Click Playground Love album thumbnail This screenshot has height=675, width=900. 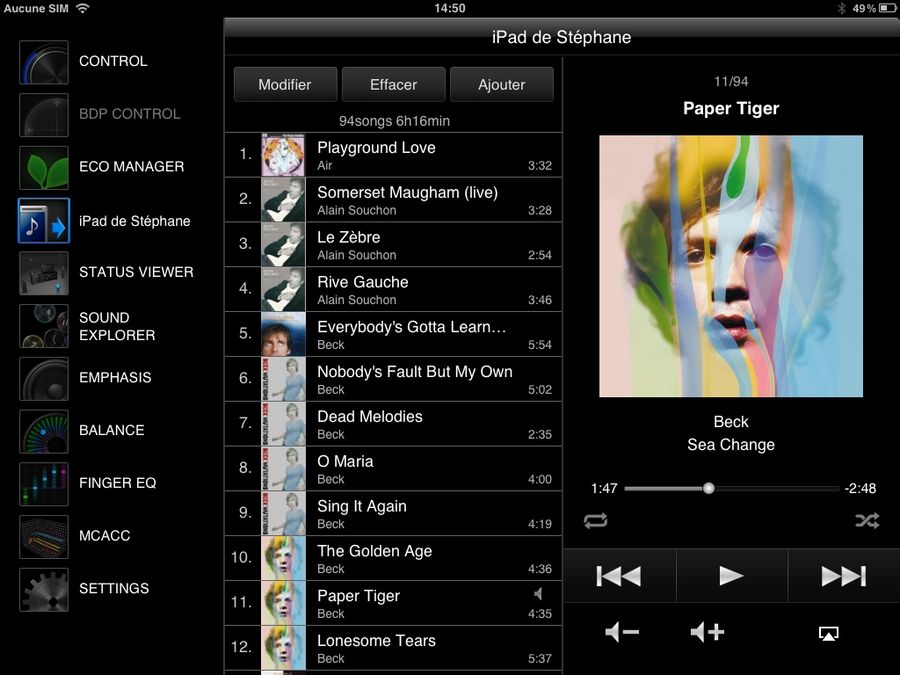pos(284,155)
